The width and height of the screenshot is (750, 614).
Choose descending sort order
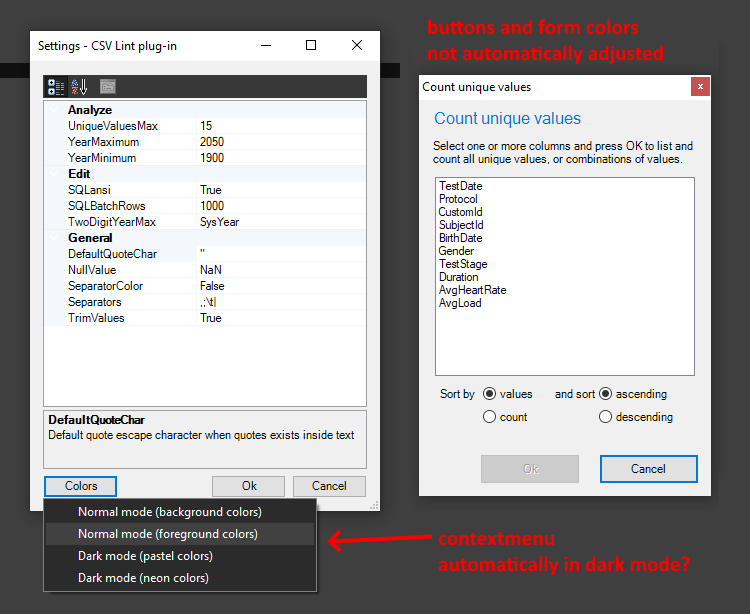[605, 417]
